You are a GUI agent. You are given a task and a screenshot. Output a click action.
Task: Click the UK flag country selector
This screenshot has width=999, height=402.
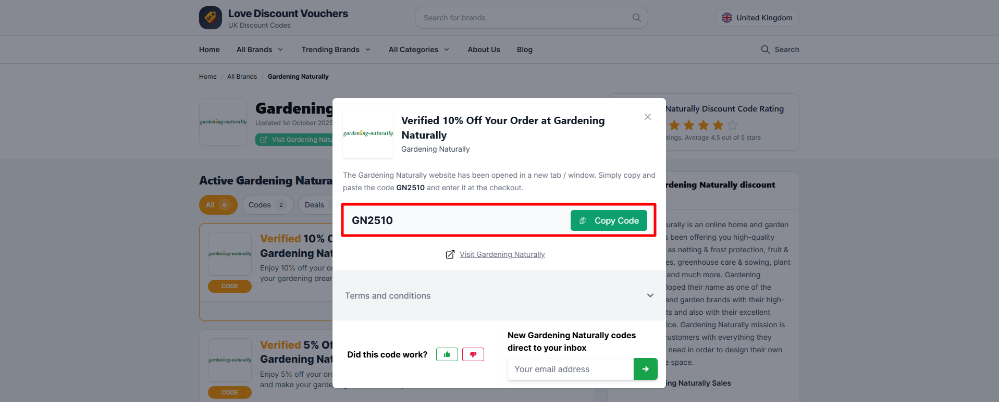[x=757, y=18]
